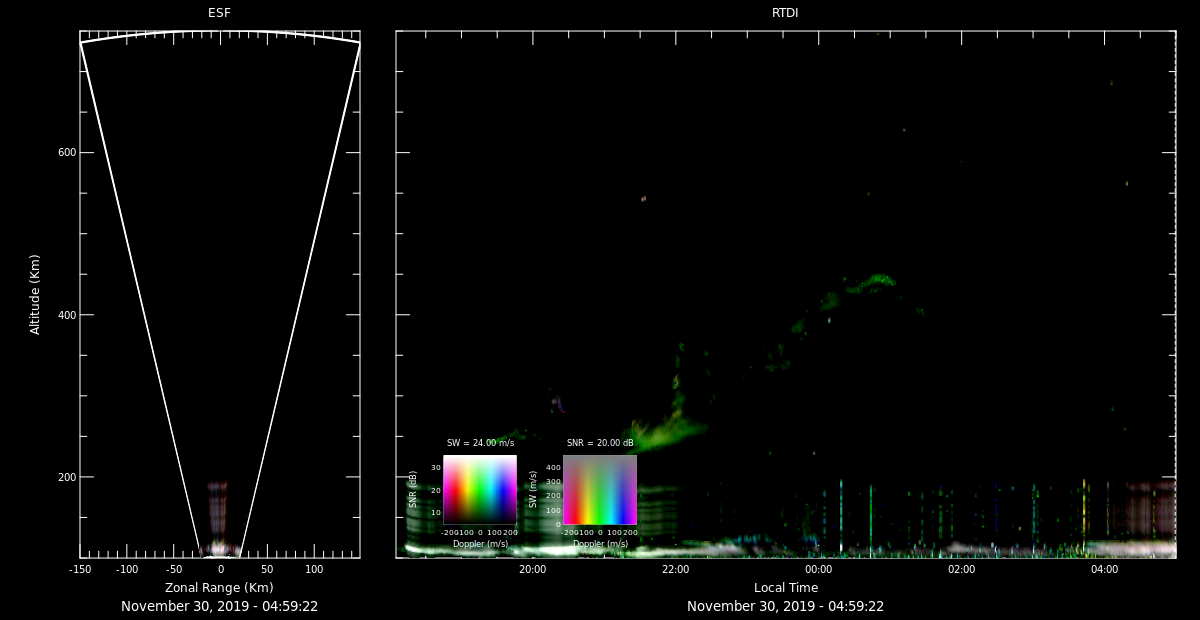The height and width of the screenshot is (620, 1200).
Task: Click the SNR (dB) legend axis label
Action: (x=413, y=490)
